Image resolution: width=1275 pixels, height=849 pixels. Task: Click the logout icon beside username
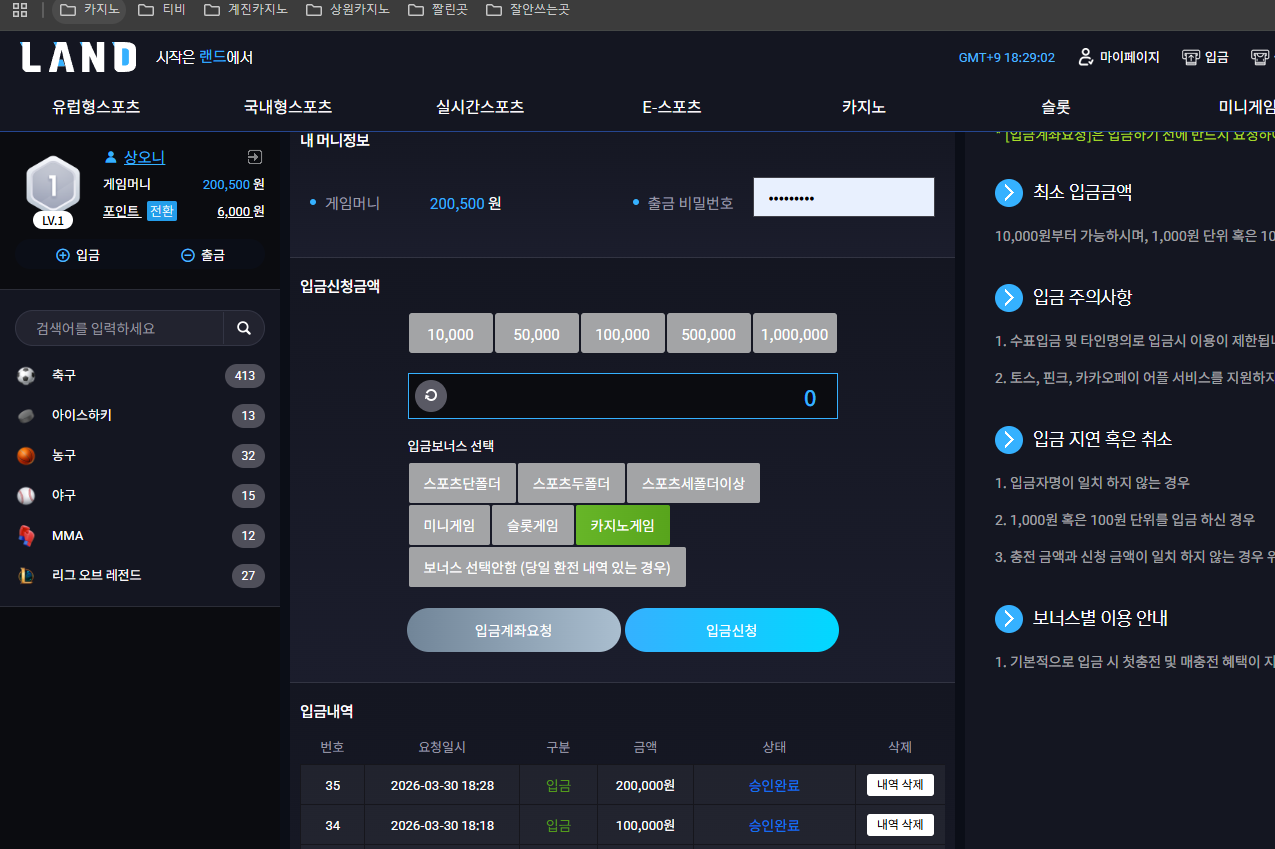254,157
